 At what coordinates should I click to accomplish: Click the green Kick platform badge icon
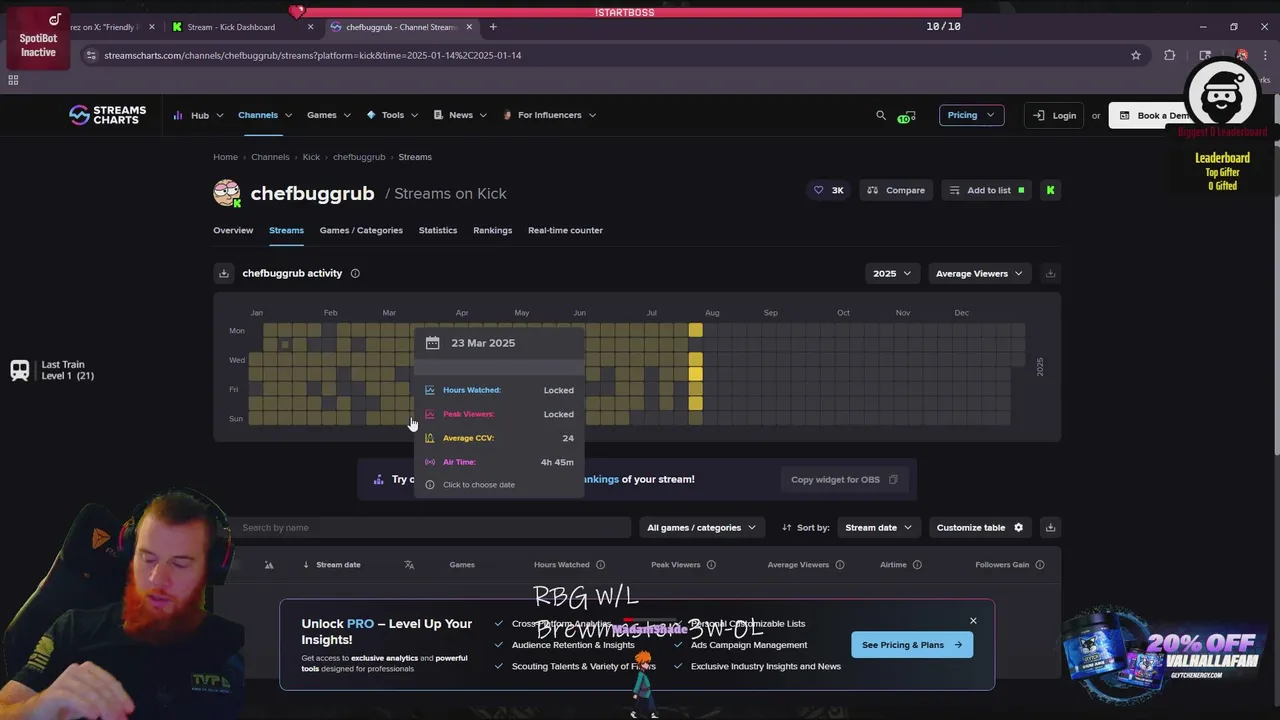click(1050, 190)
